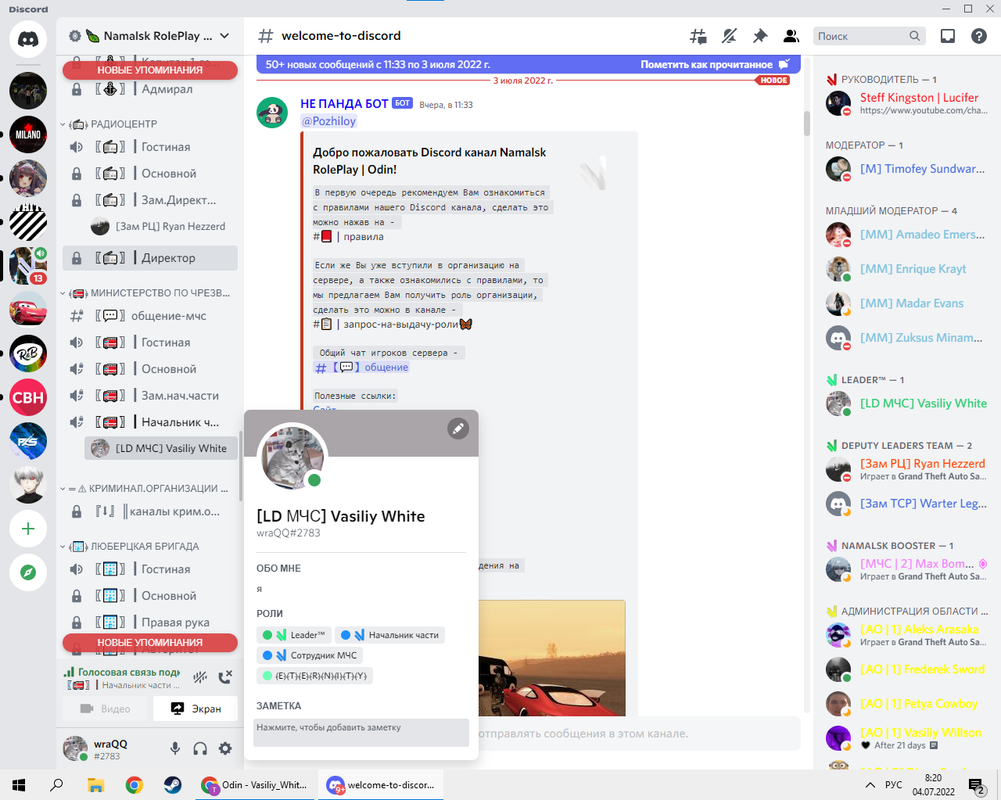Click bottom НОВЫЕ УПОМИНАНИЯ banner

(x=150, y=642)
